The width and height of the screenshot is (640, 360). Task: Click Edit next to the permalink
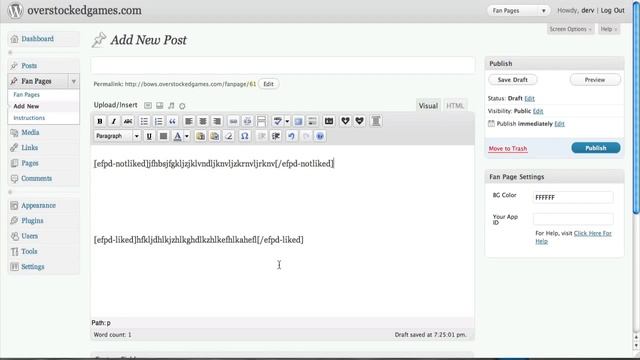pos(268,84)
